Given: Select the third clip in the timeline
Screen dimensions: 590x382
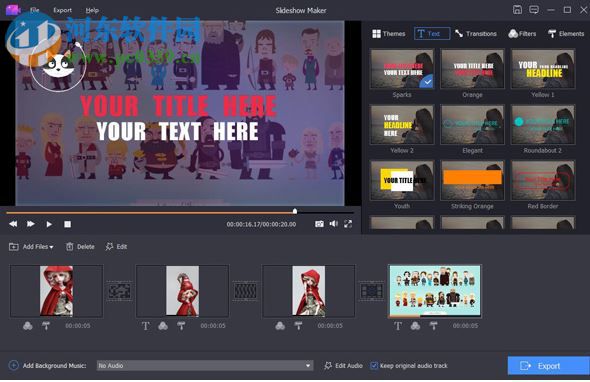Looking at the screenshot, I should (309, 291).
